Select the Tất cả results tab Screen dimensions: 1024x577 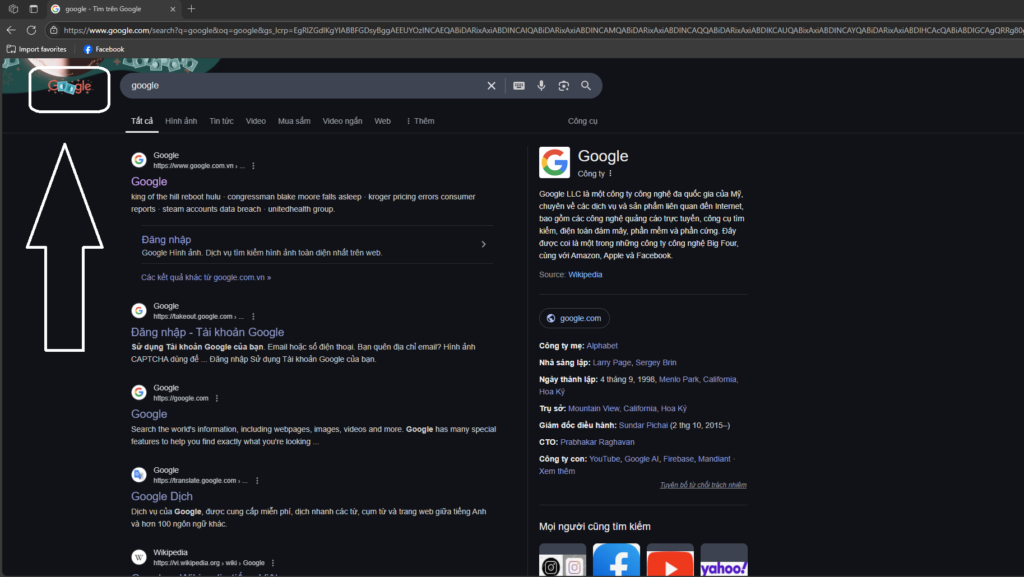pyautogui.click(x=142, y=121)
